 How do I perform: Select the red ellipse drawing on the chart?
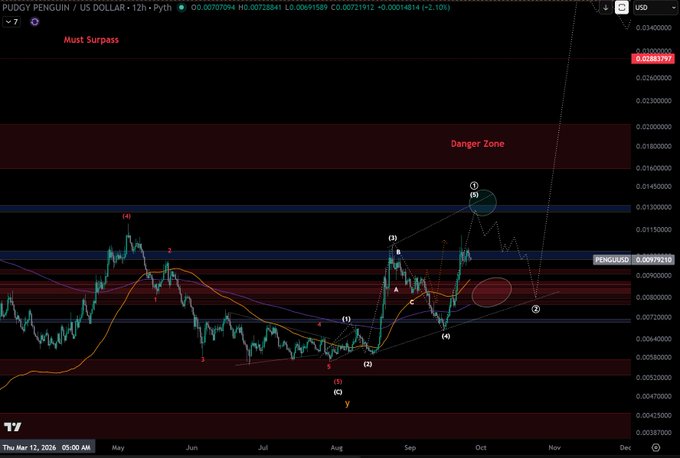[x=491, y=291]
